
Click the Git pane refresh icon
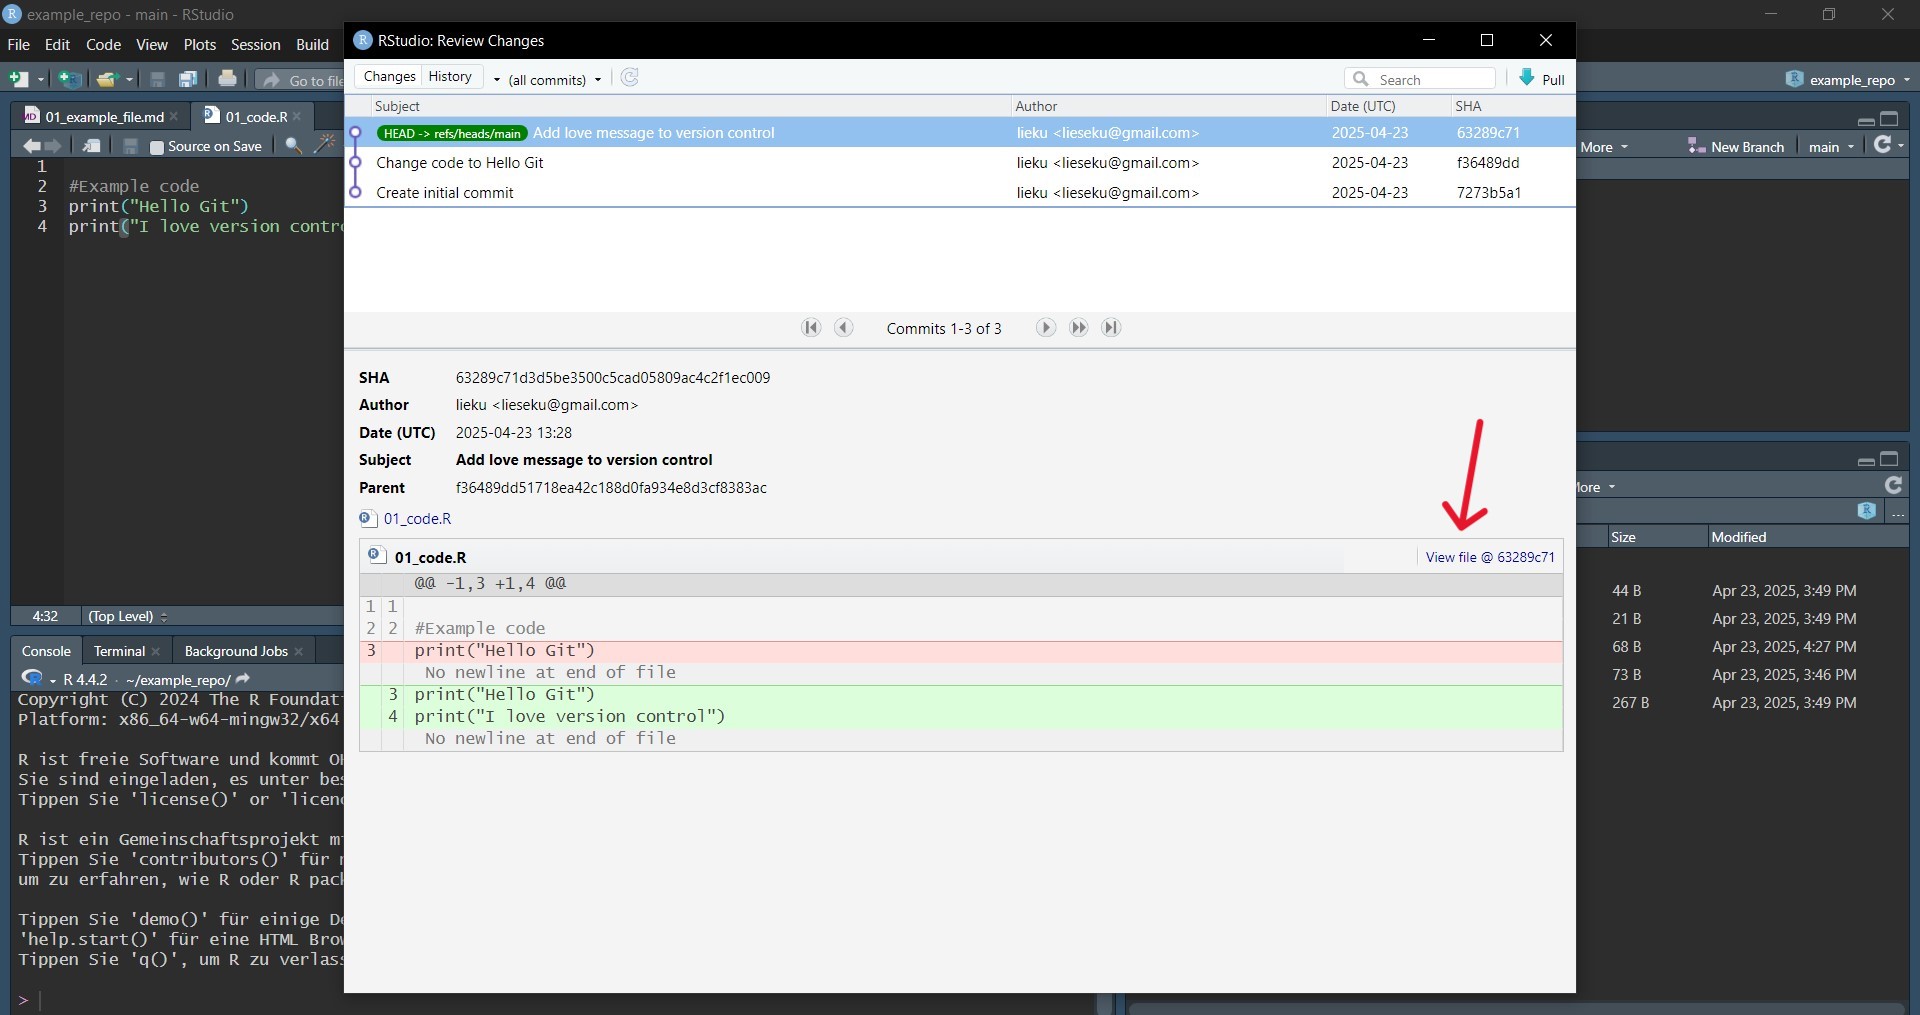click(x=1883, y=145)
